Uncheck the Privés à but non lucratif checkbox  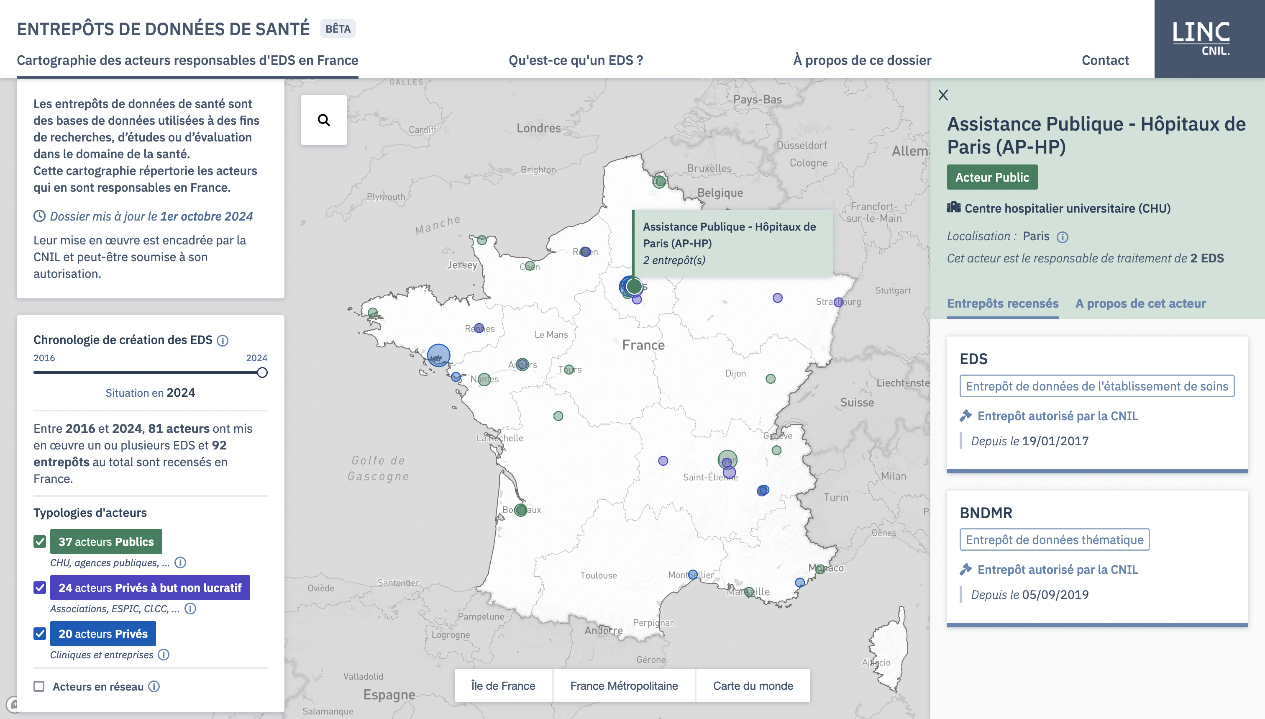pyautogui.click(x=40, y=588)
